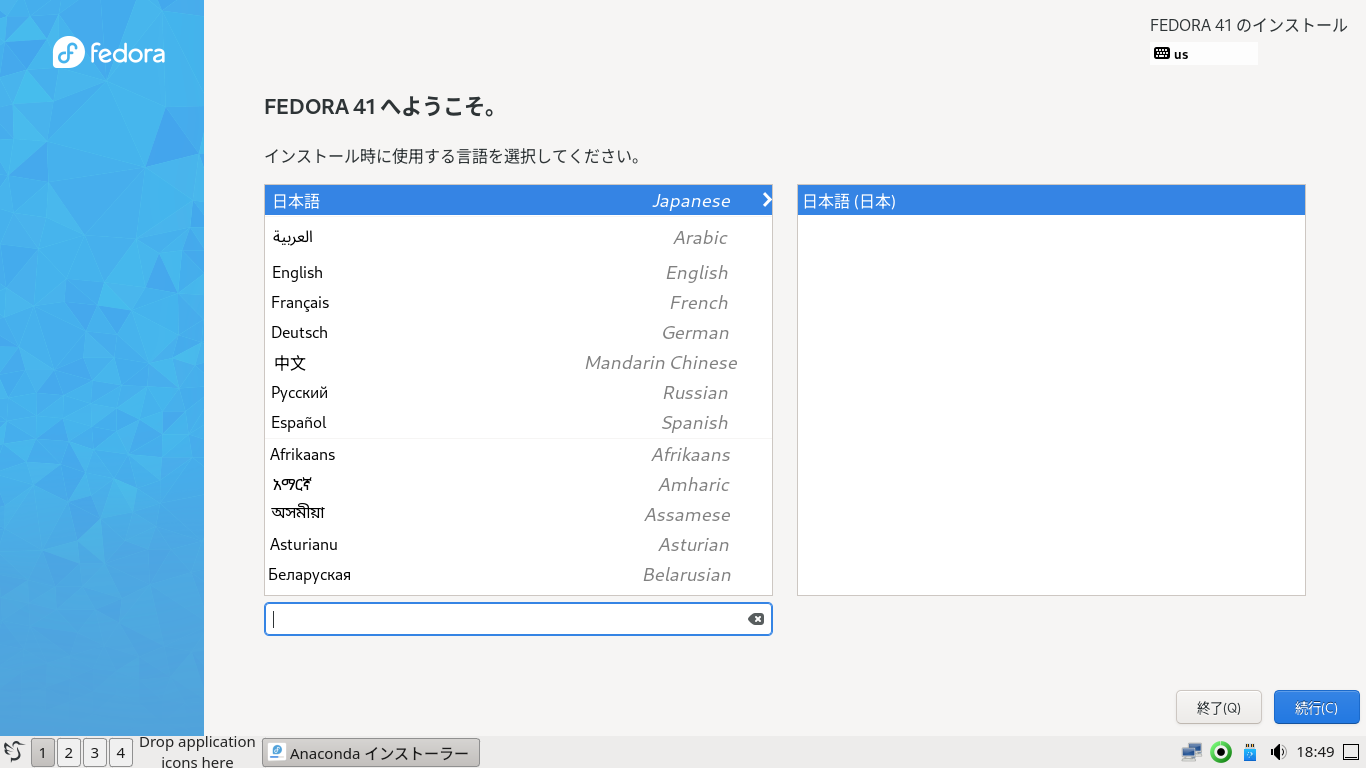The height and width of the screenshot is (768, 1366).
Task: Select the Français French row
Action: click(x=518, y=302)
